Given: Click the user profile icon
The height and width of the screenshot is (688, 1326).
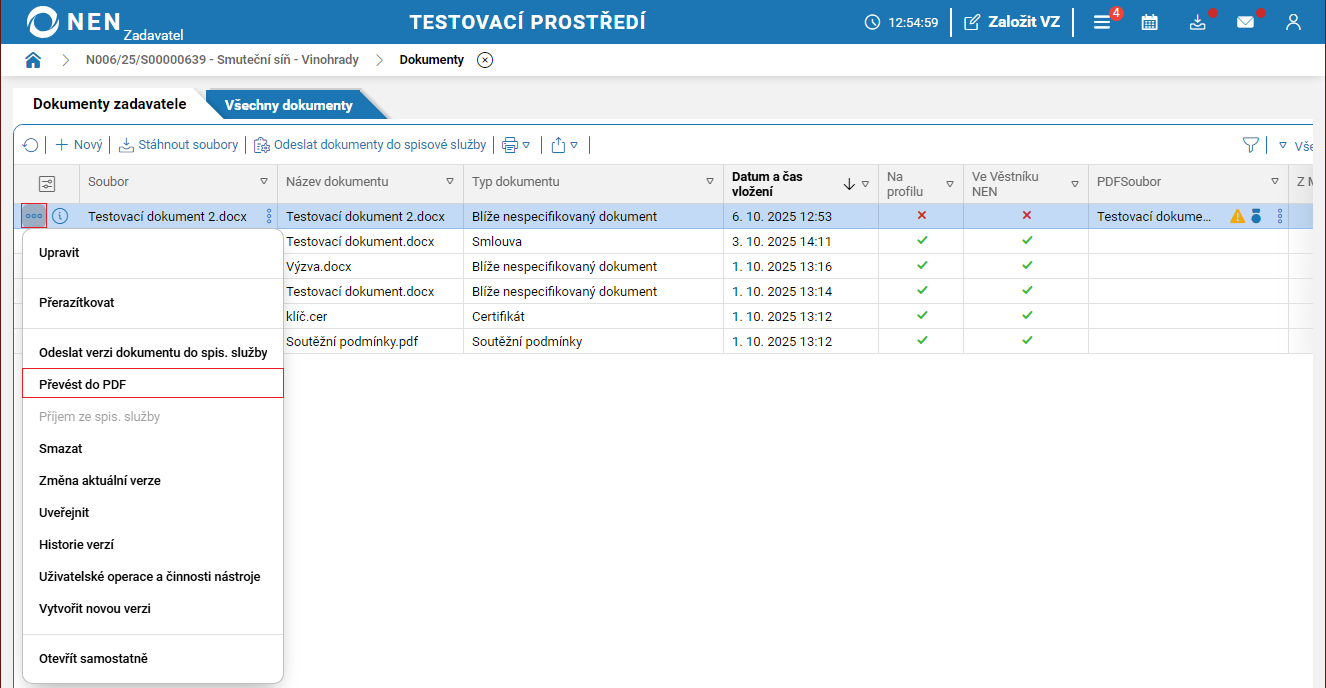Looking at the screenshot, I should point(1293,22).
